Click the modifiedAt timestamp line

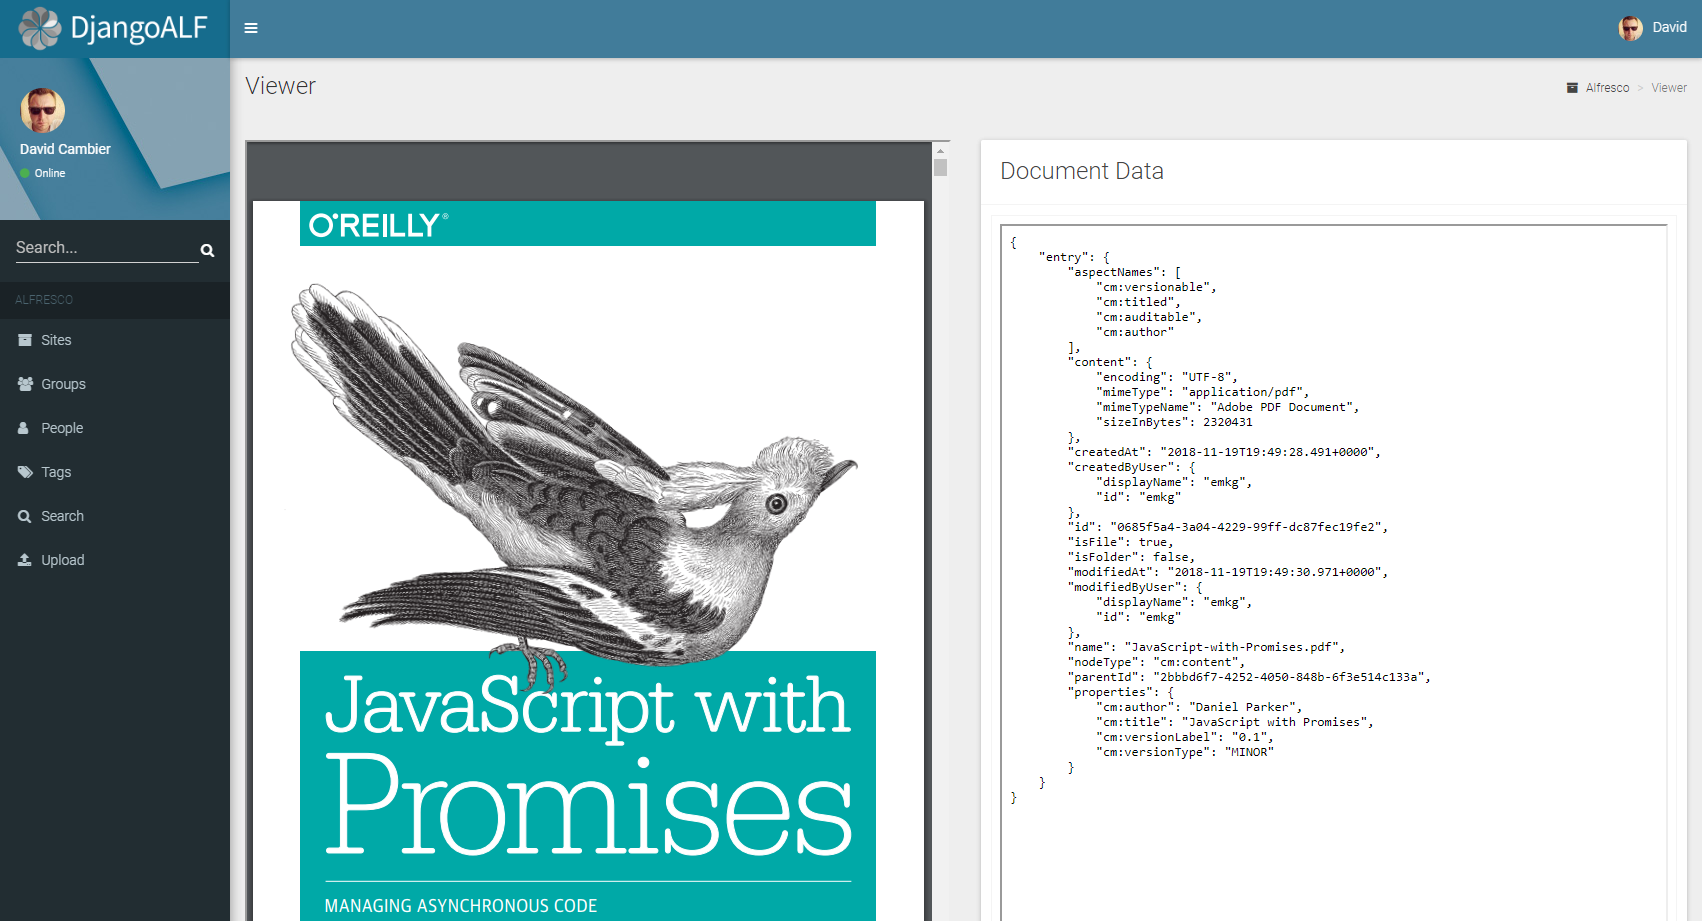pos(1228,572)
